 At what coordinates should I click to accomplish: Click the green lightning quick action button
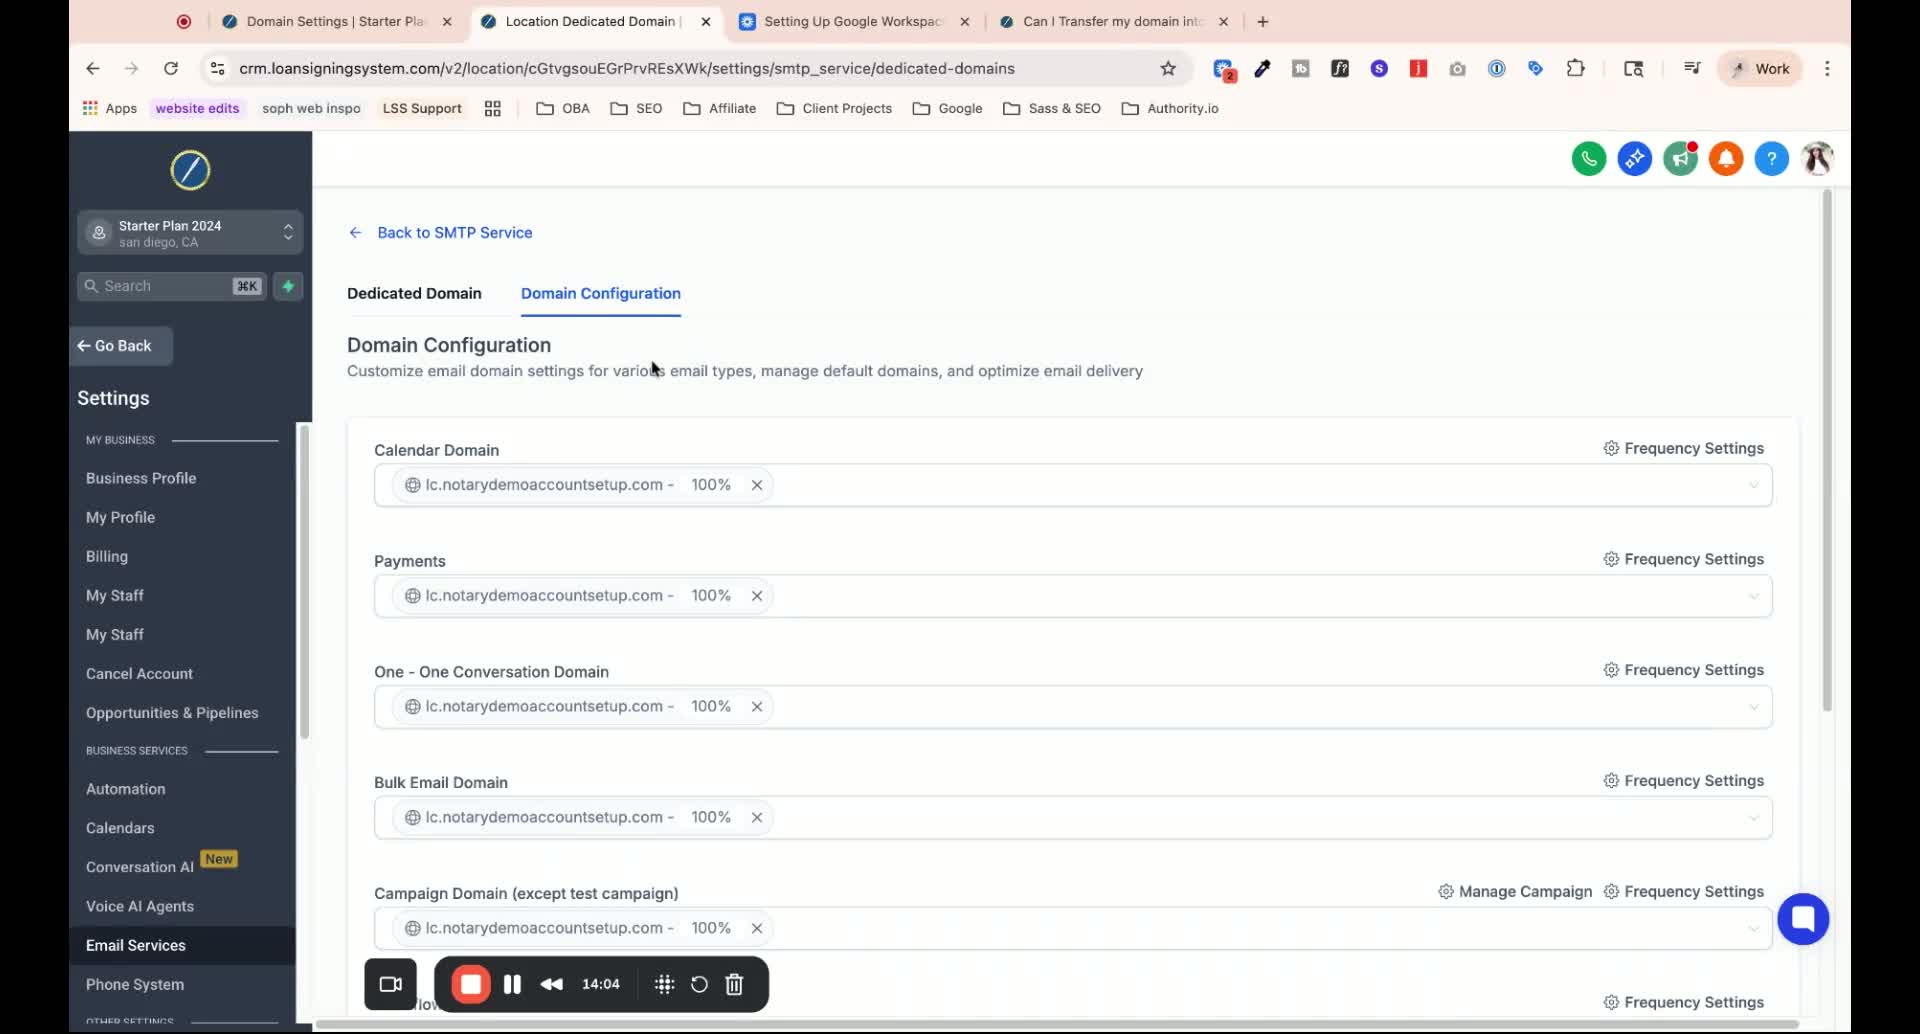(x=288, y=286)
